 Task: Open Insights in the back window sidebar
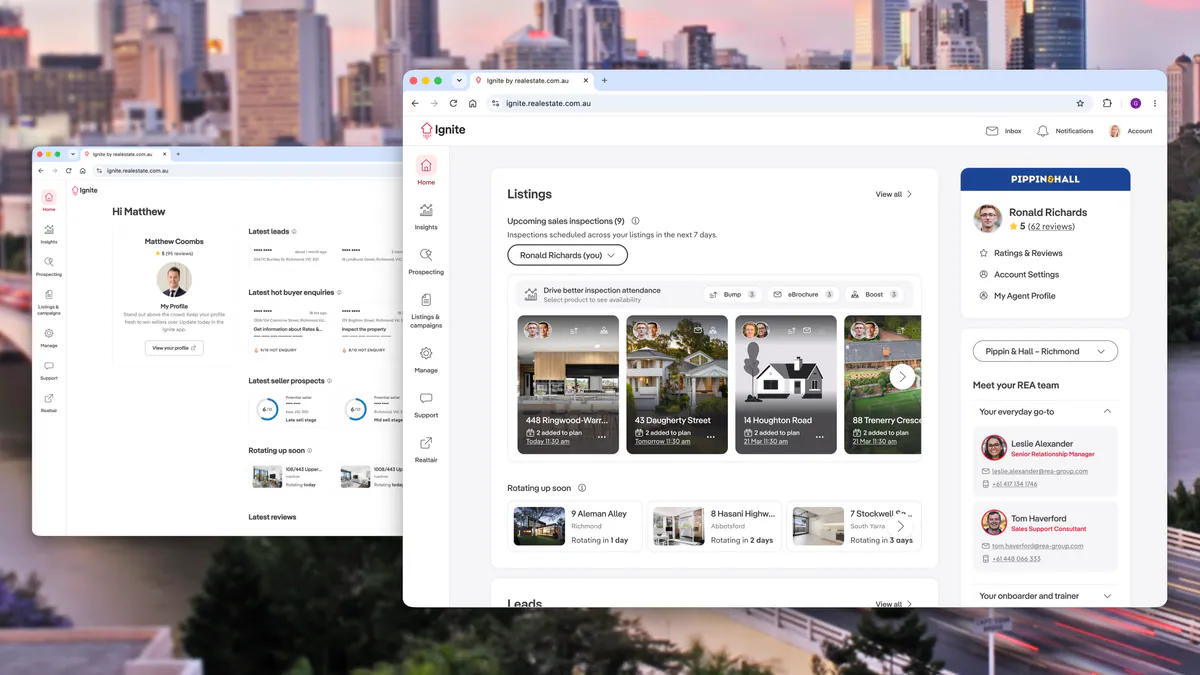(49, 233)
